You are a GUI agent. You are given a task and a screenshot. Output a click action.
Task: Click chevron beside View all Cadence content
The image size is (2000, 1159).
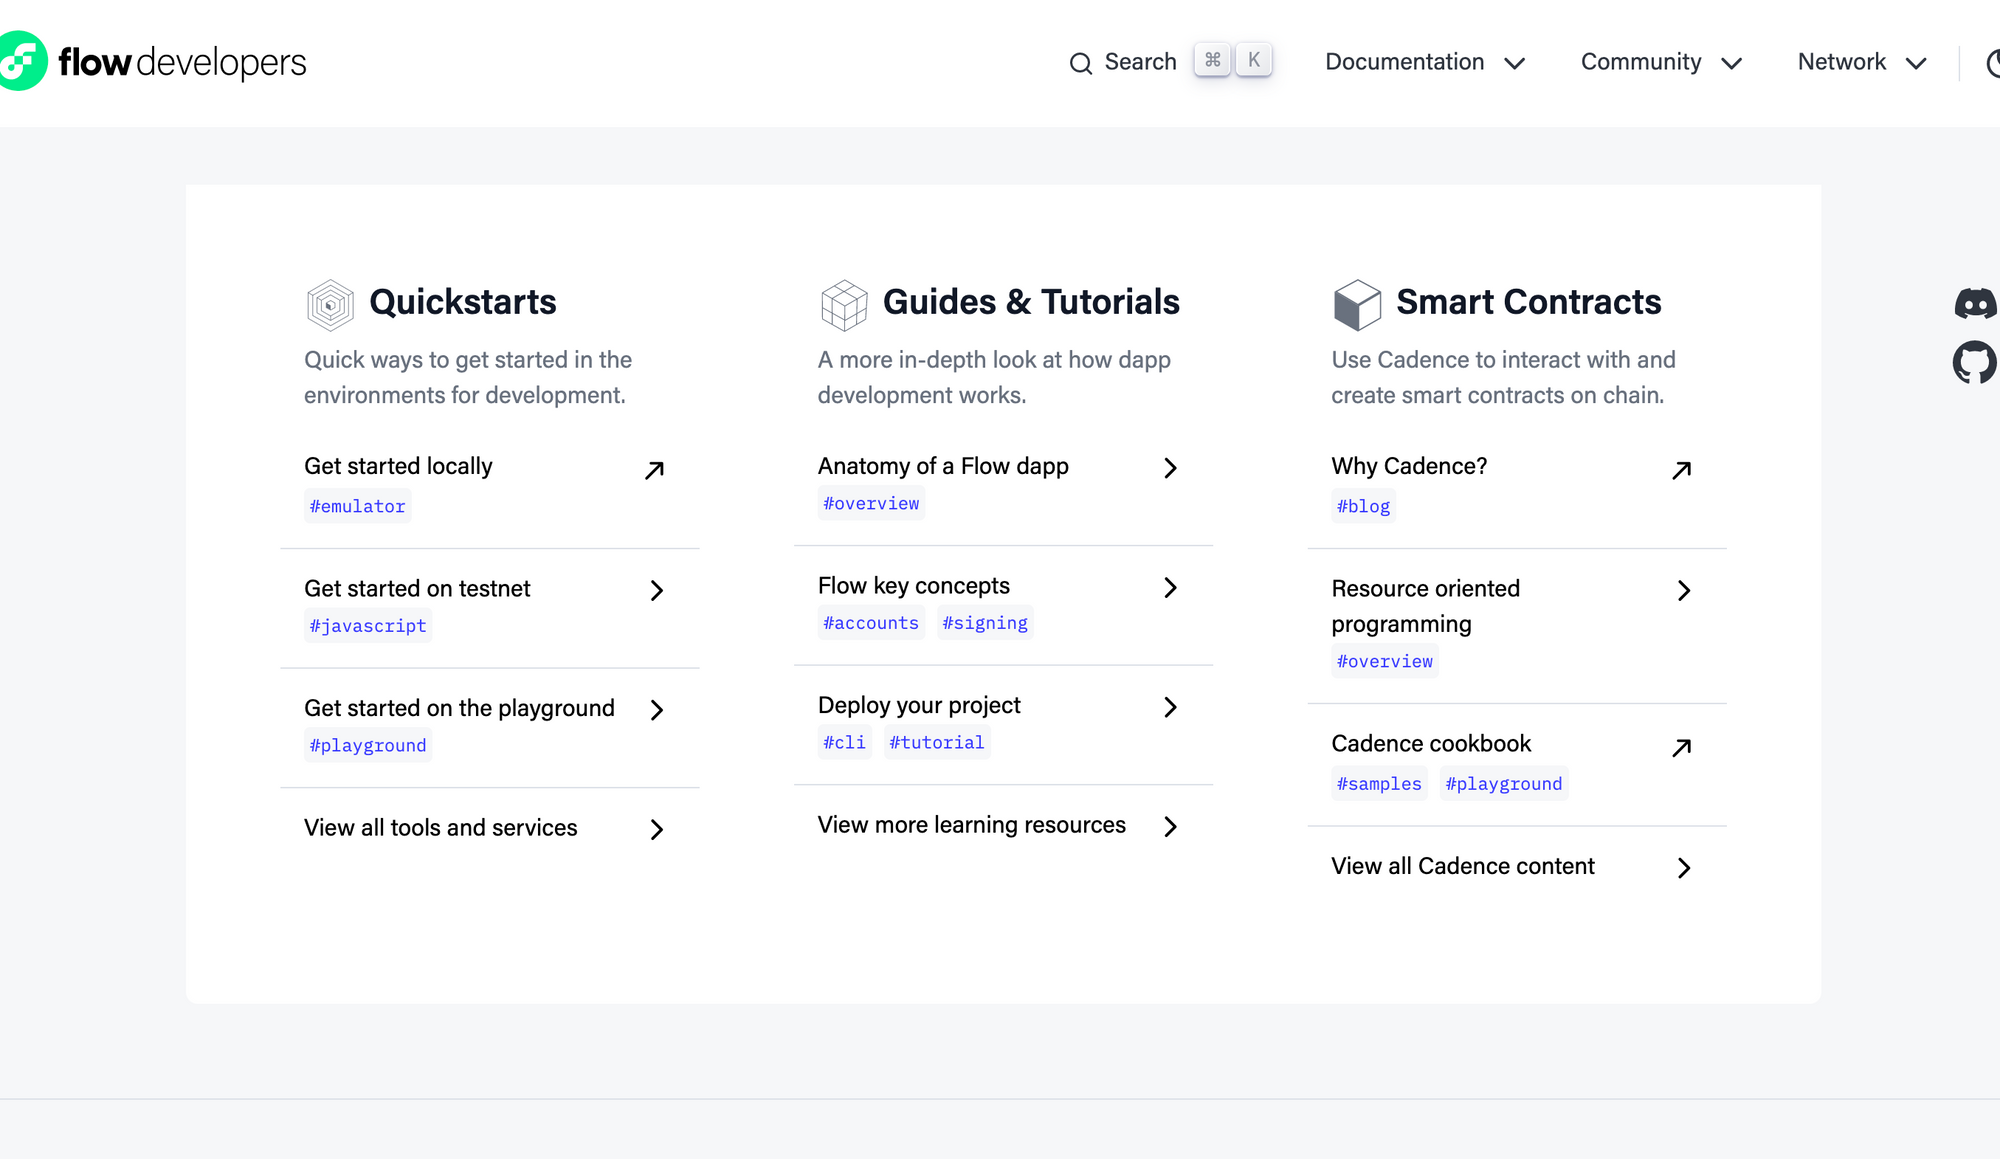(x=1684, y=868)
